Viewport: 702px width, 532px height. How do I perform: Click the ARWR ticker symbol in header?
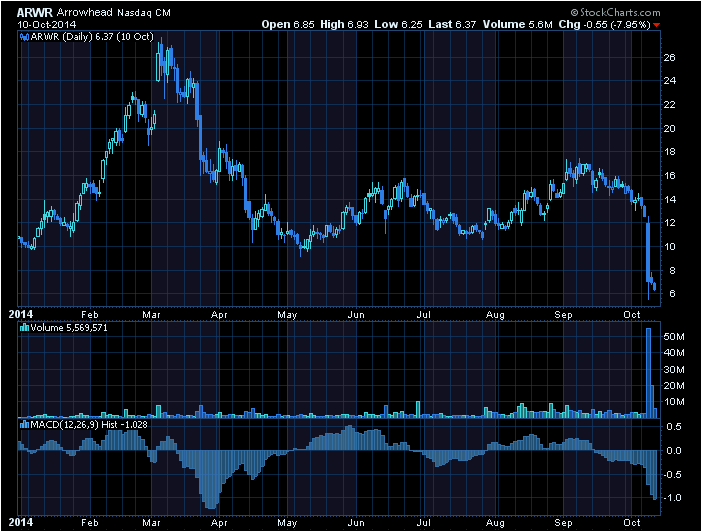click(x=34, y=13)
